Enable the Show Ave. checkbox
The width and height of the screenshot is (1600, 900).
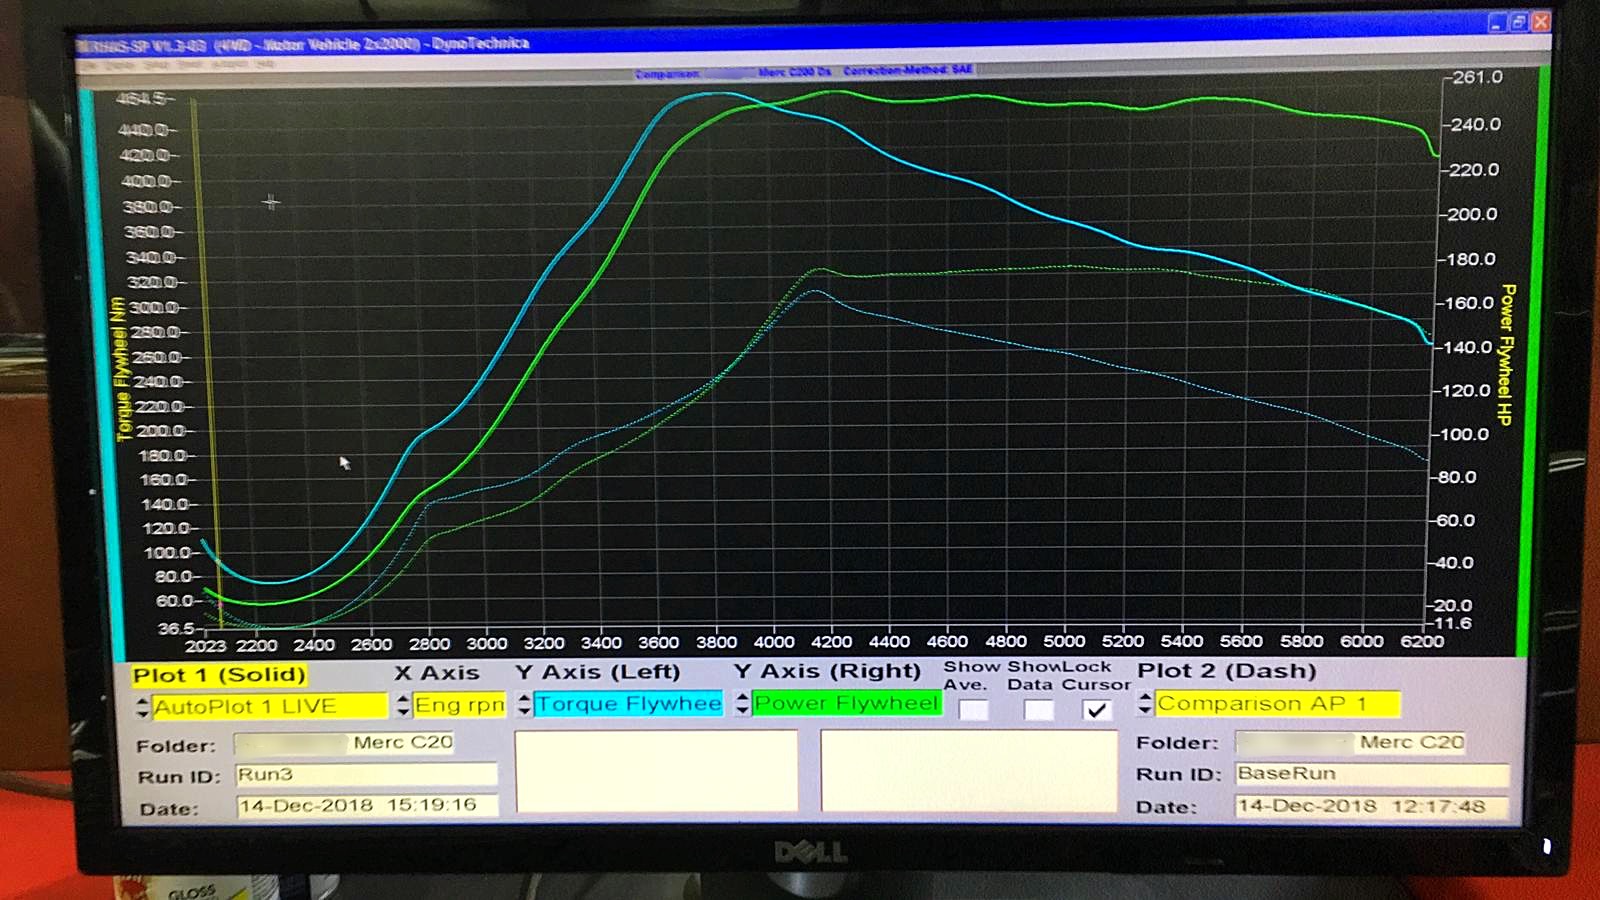[x=973, y=710]
